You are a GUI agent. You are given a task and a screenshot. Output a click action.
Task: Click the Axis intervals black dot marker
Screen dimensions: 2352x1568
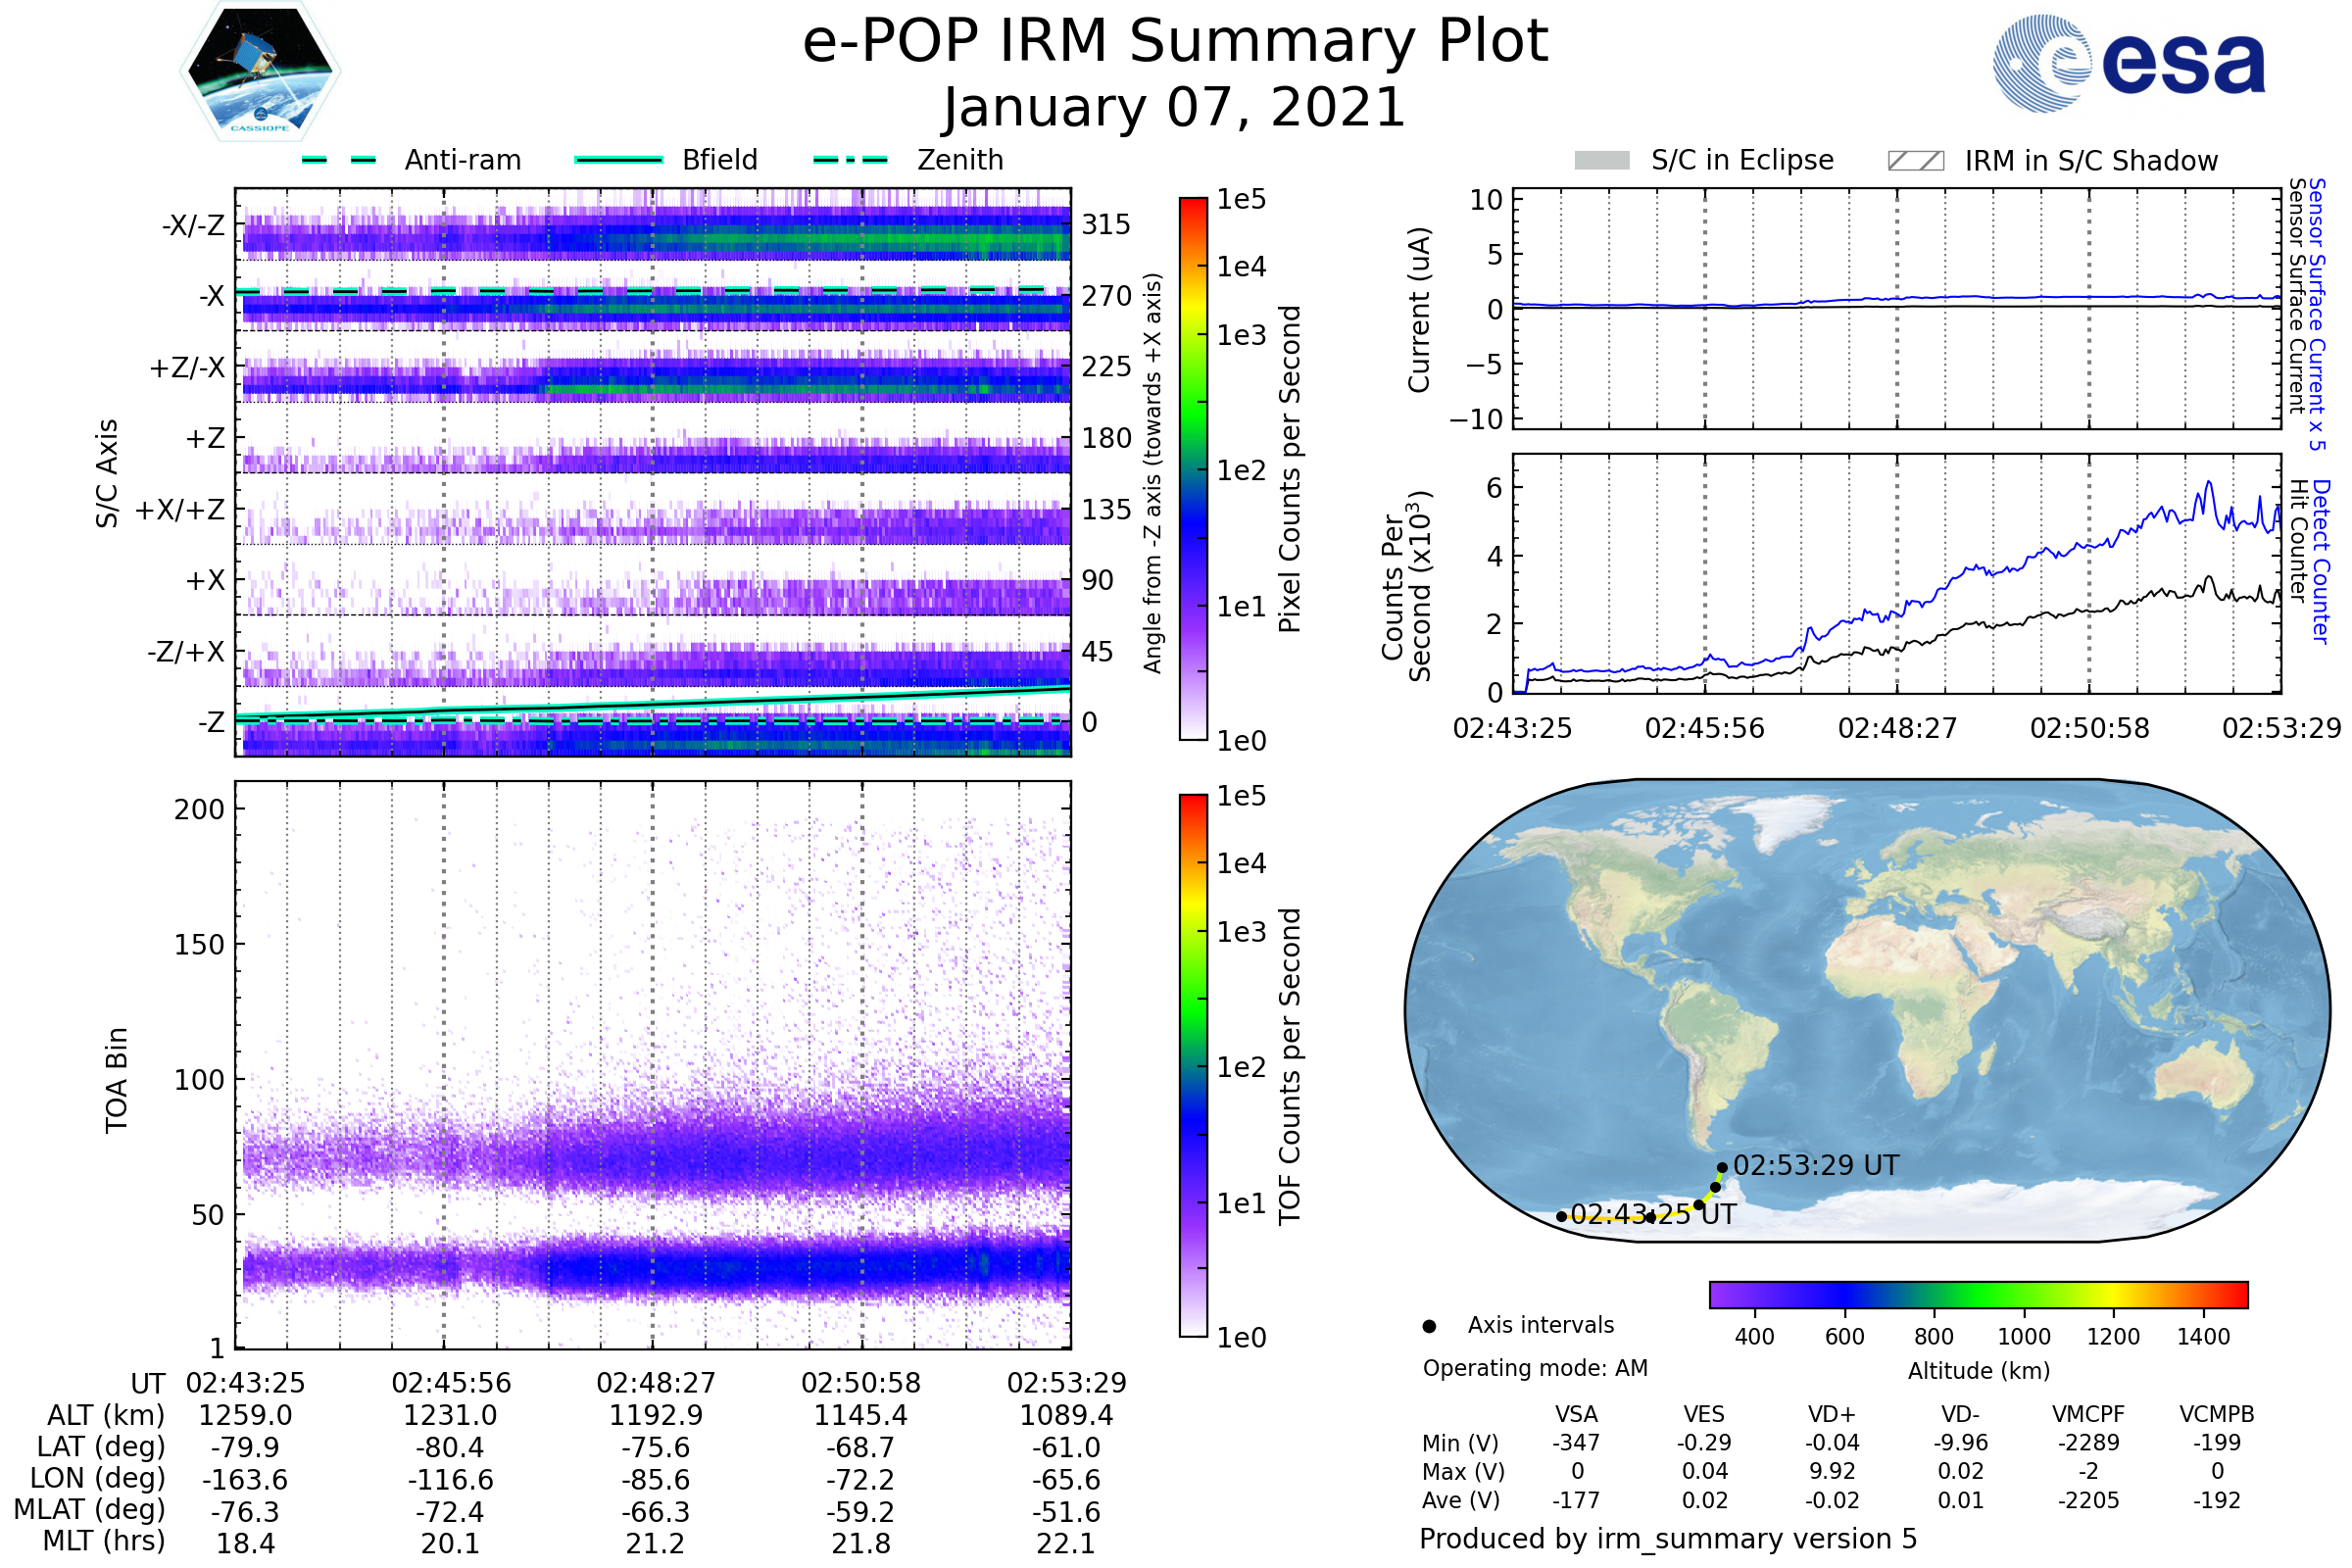click(x=1429, y=1327)
